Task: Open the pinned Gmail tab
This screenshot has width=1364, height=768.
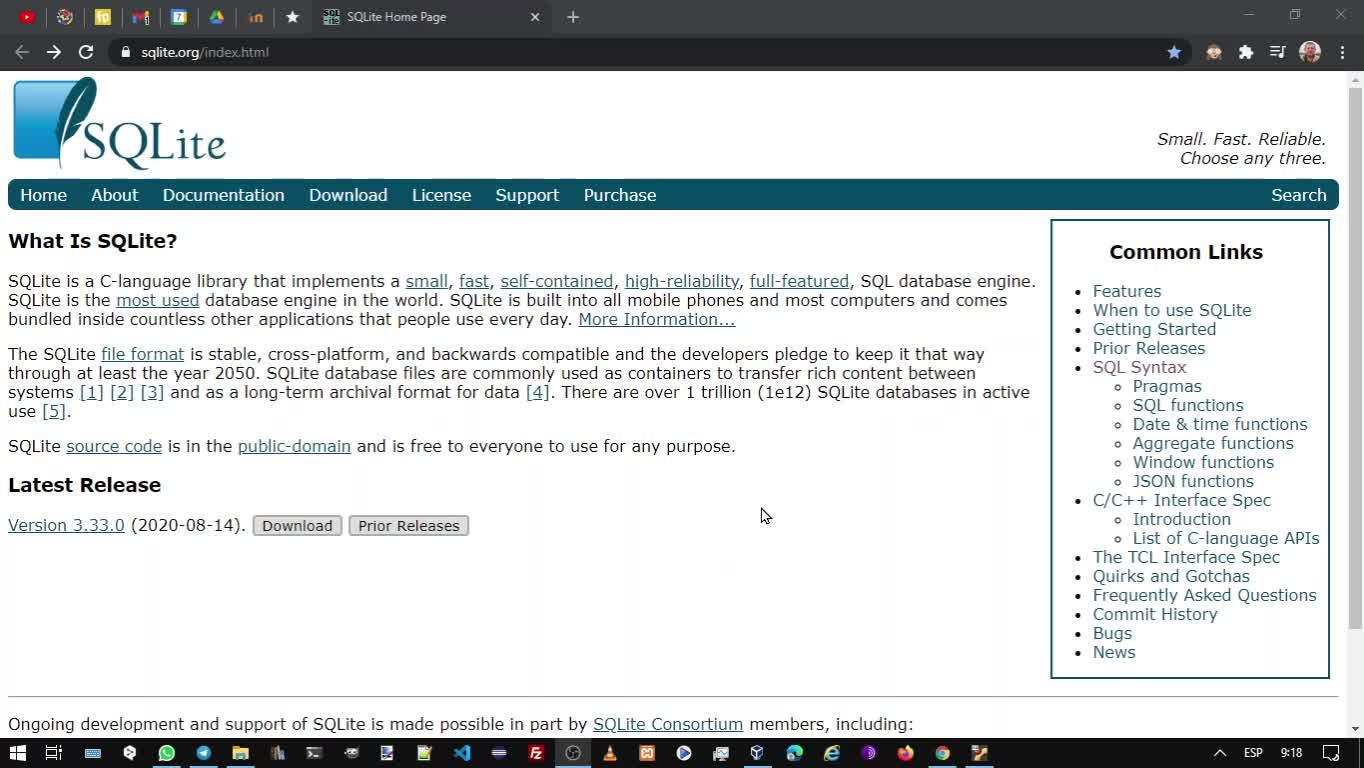Action: [141, 17]
